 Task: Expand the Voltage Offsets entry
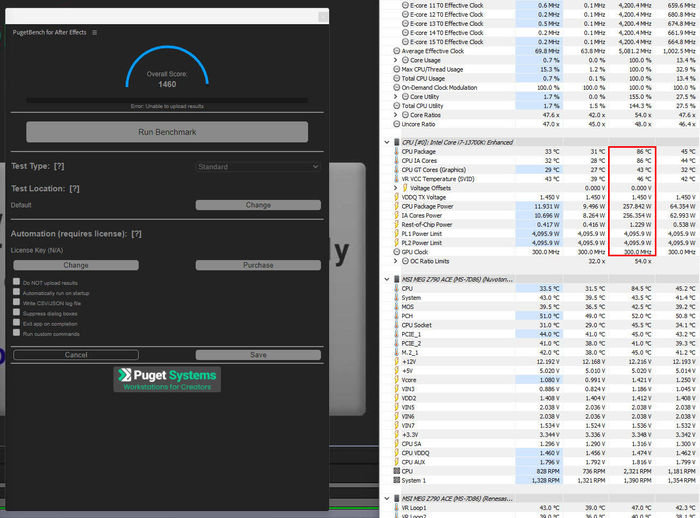pyautogui.click(x=395, y=188)
